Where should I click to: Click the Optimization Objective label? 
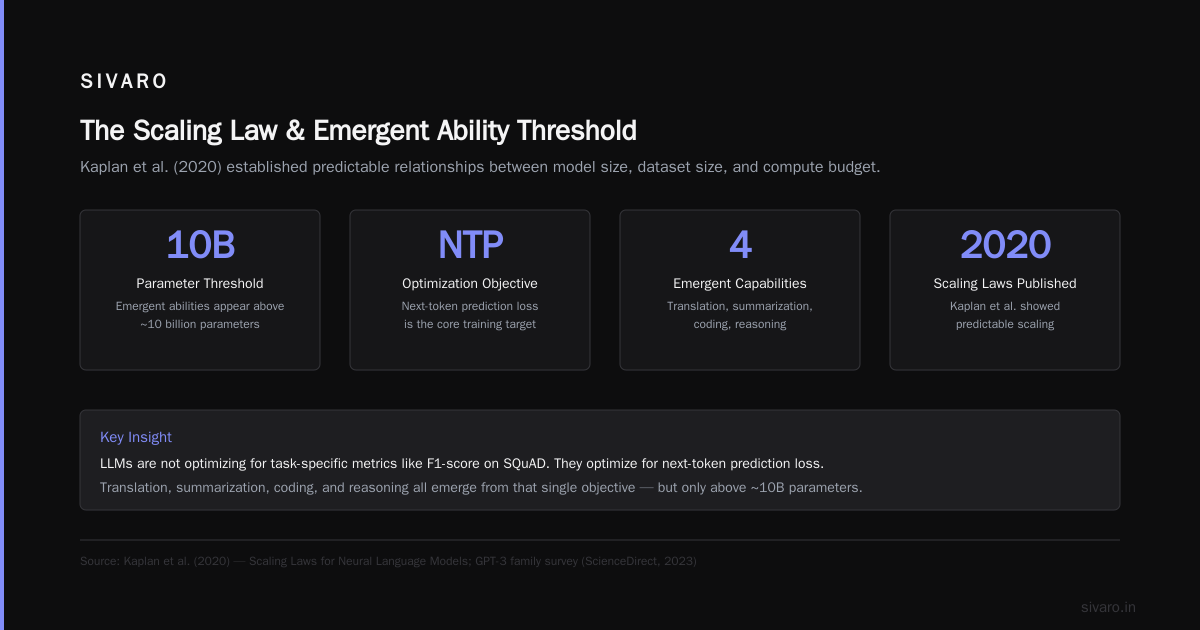470,283
